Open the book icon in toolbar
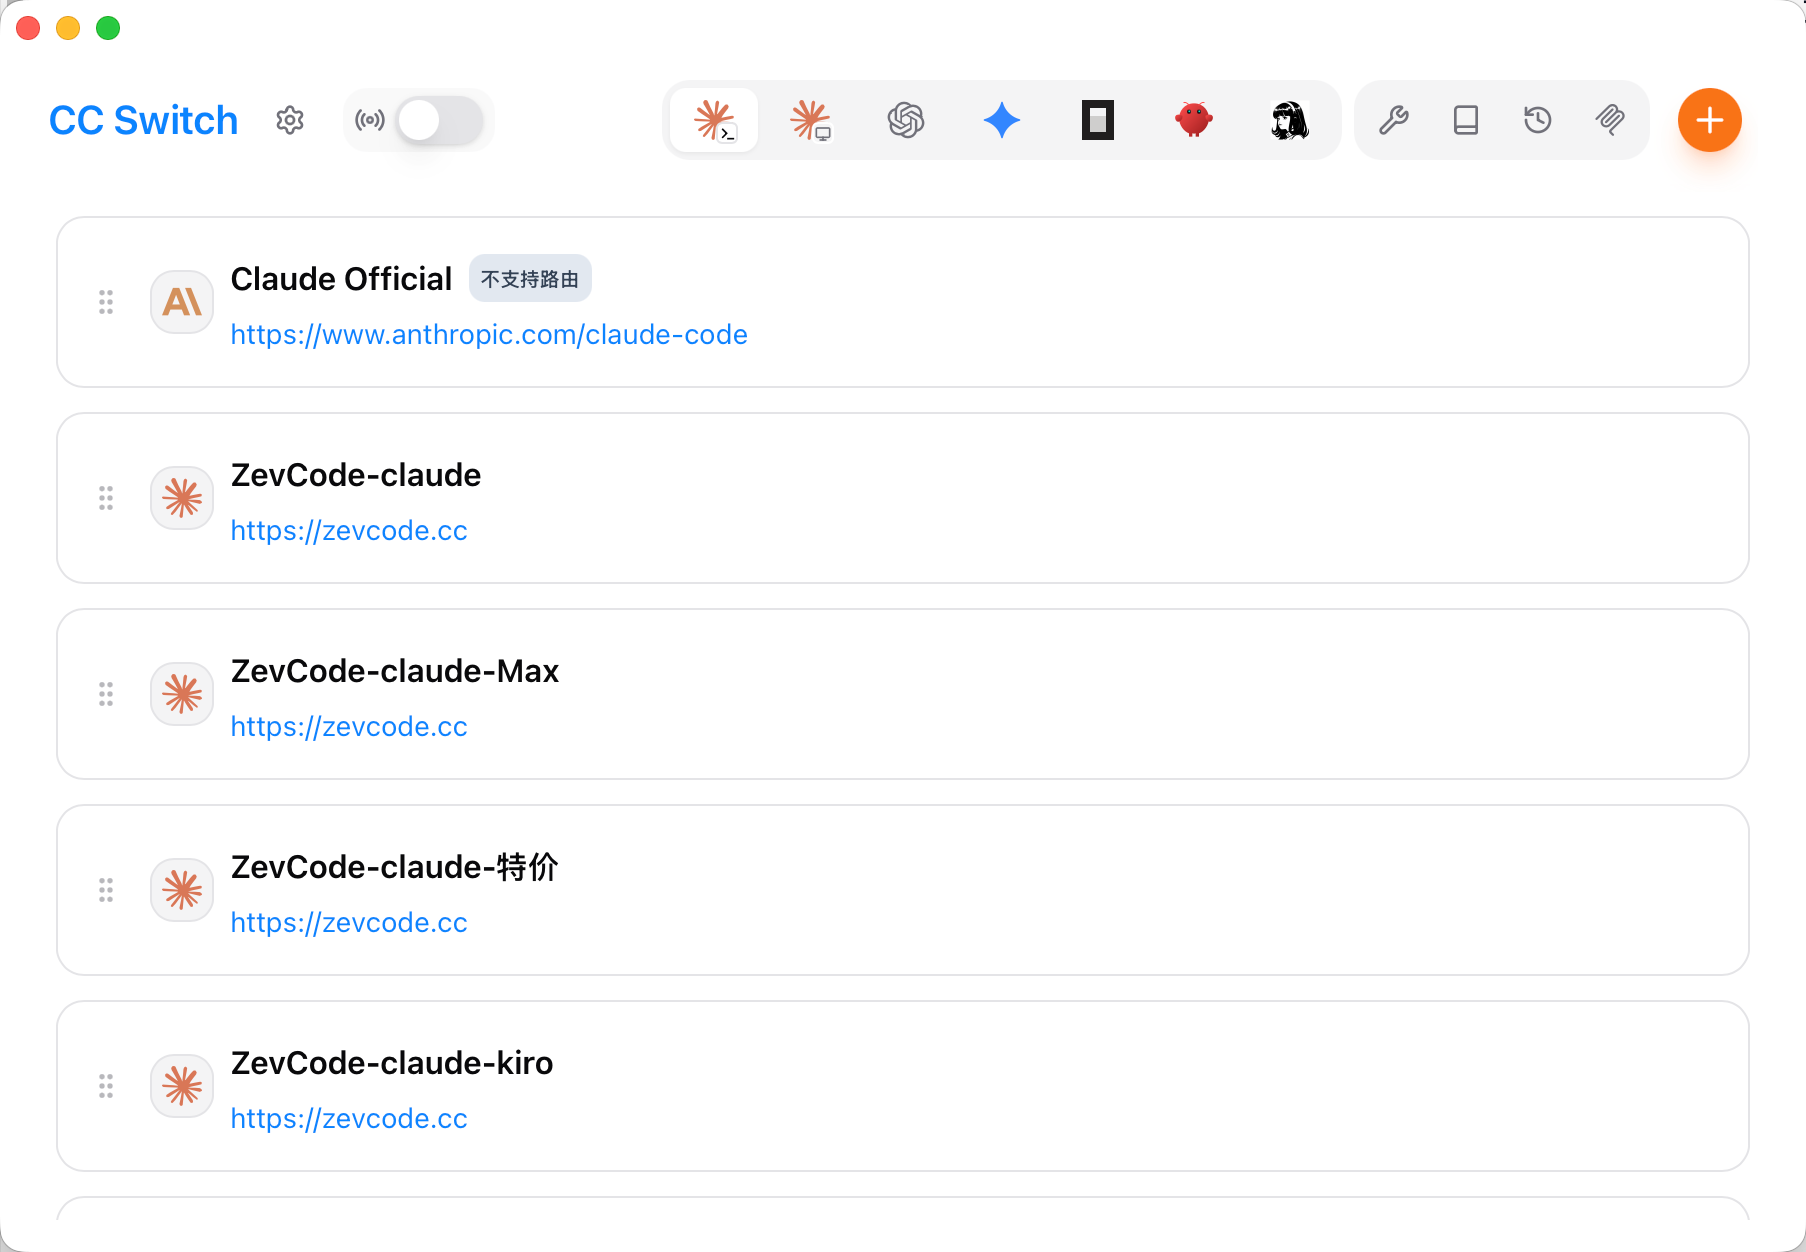Image resolution: width=1806 pixels, height=1252 pixels. click(1466, 120)
